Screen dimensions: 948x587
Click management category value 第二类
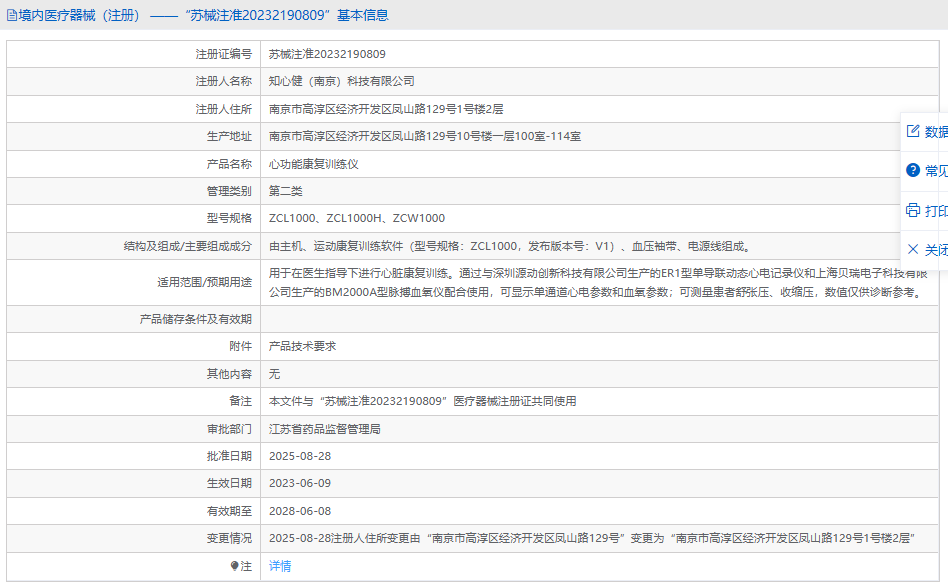[285, 192]
